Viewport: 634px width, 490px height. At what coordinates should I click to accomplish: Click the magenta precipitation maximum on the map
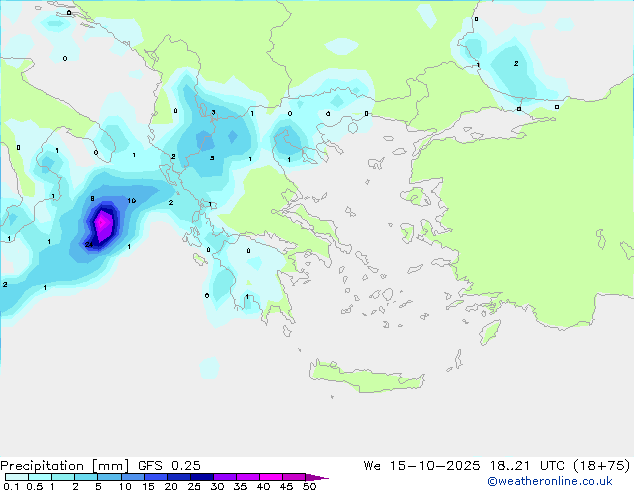(x=103, y=224)
